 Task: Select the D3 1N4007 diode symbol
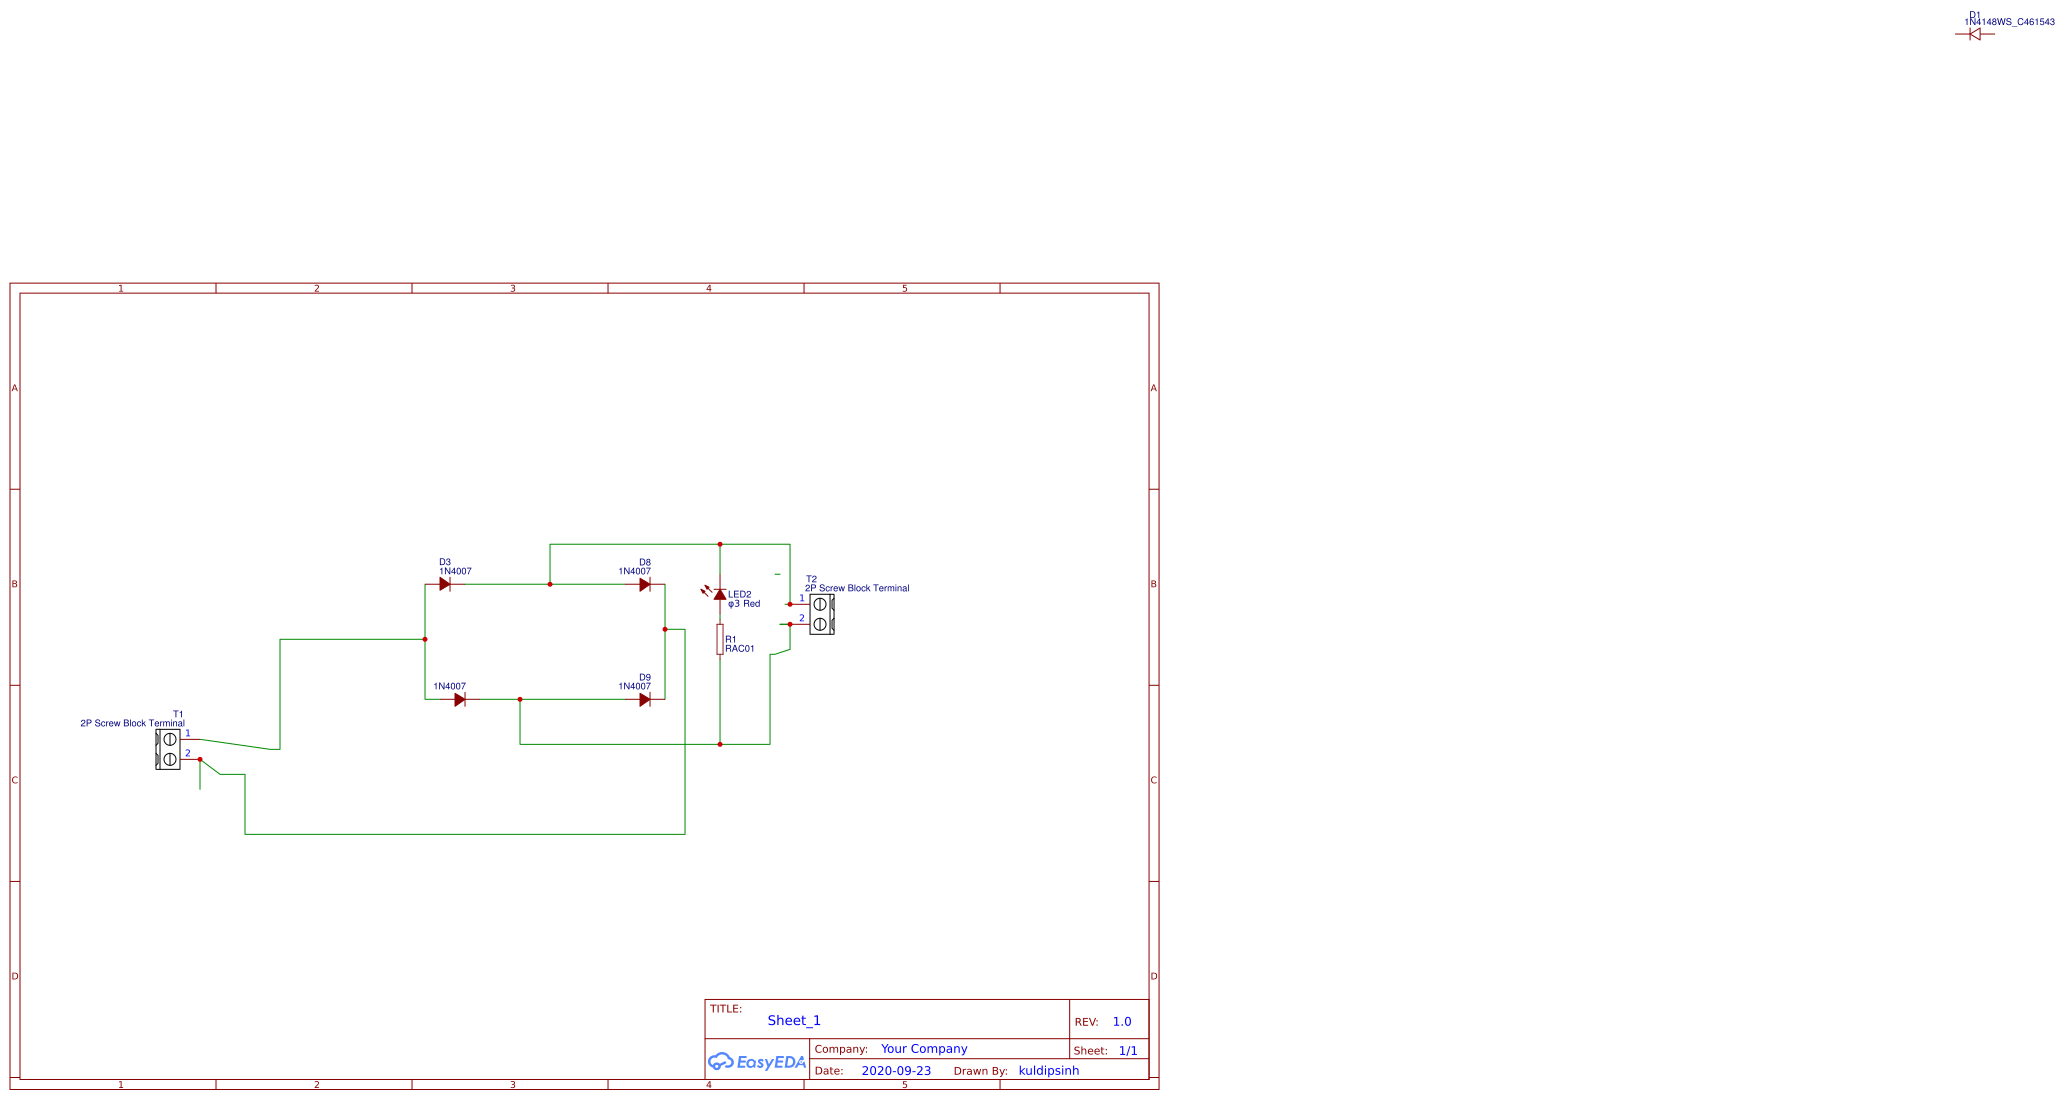click(447, 583)
